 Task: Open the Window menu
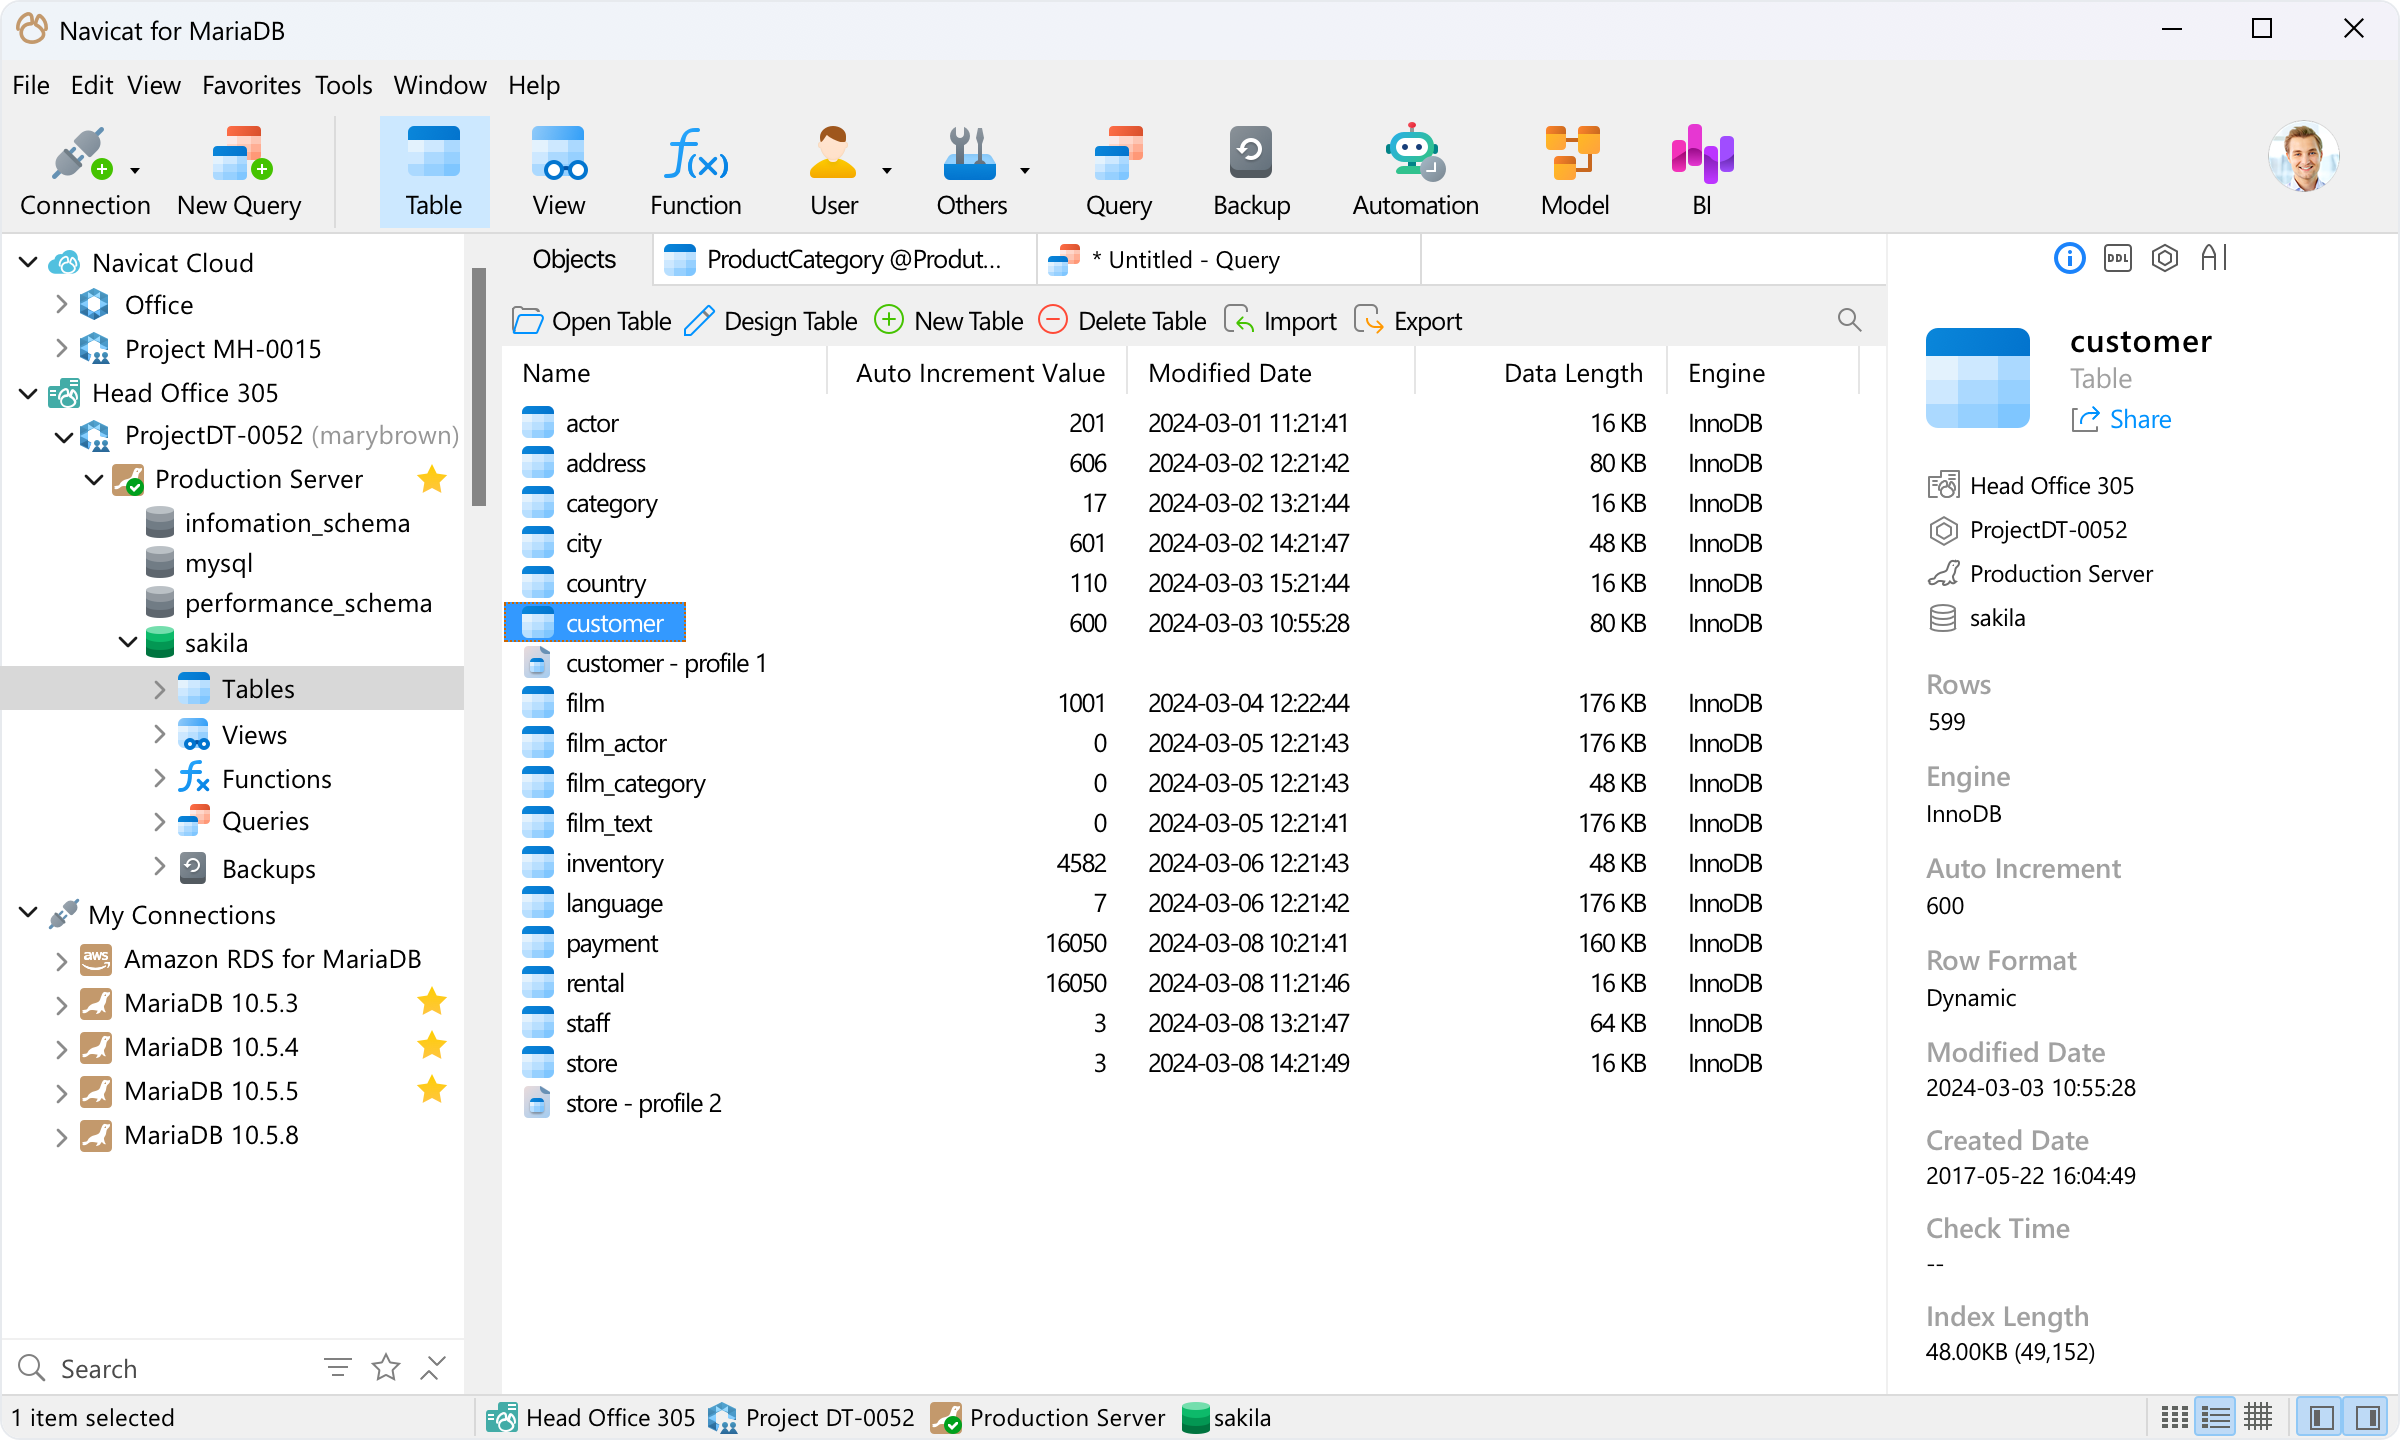(x=439, y=85)
